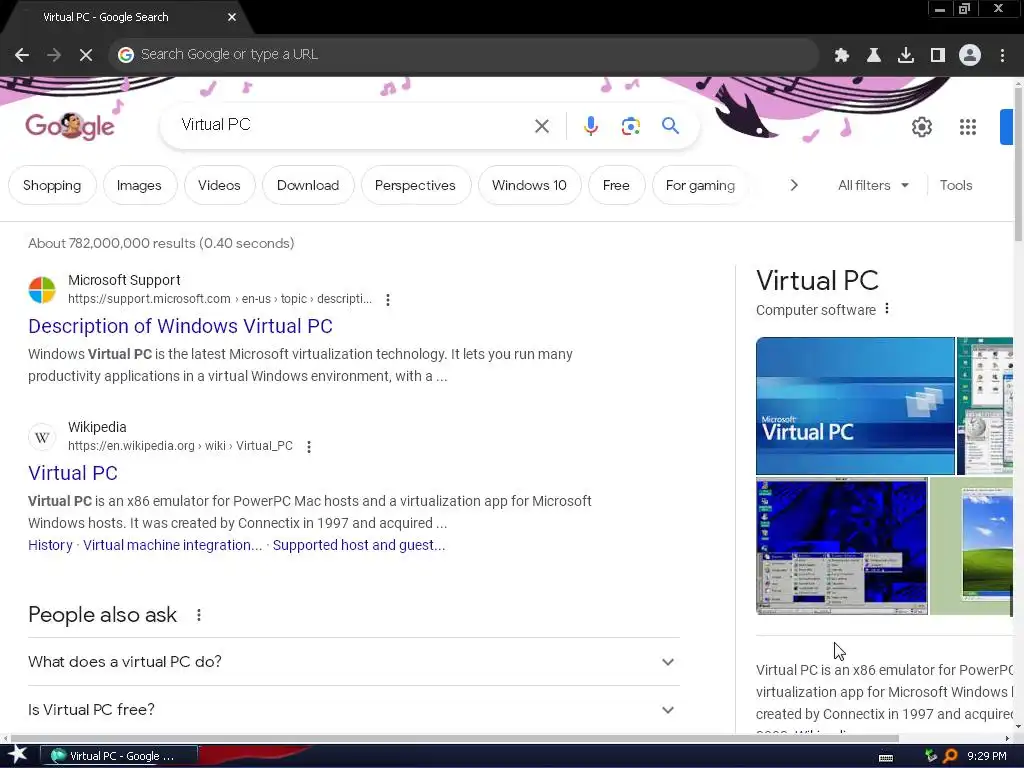The width and height of the screenshot is (1024, 768).
Task: Select the Free filter chip
Action: point(616,185)
